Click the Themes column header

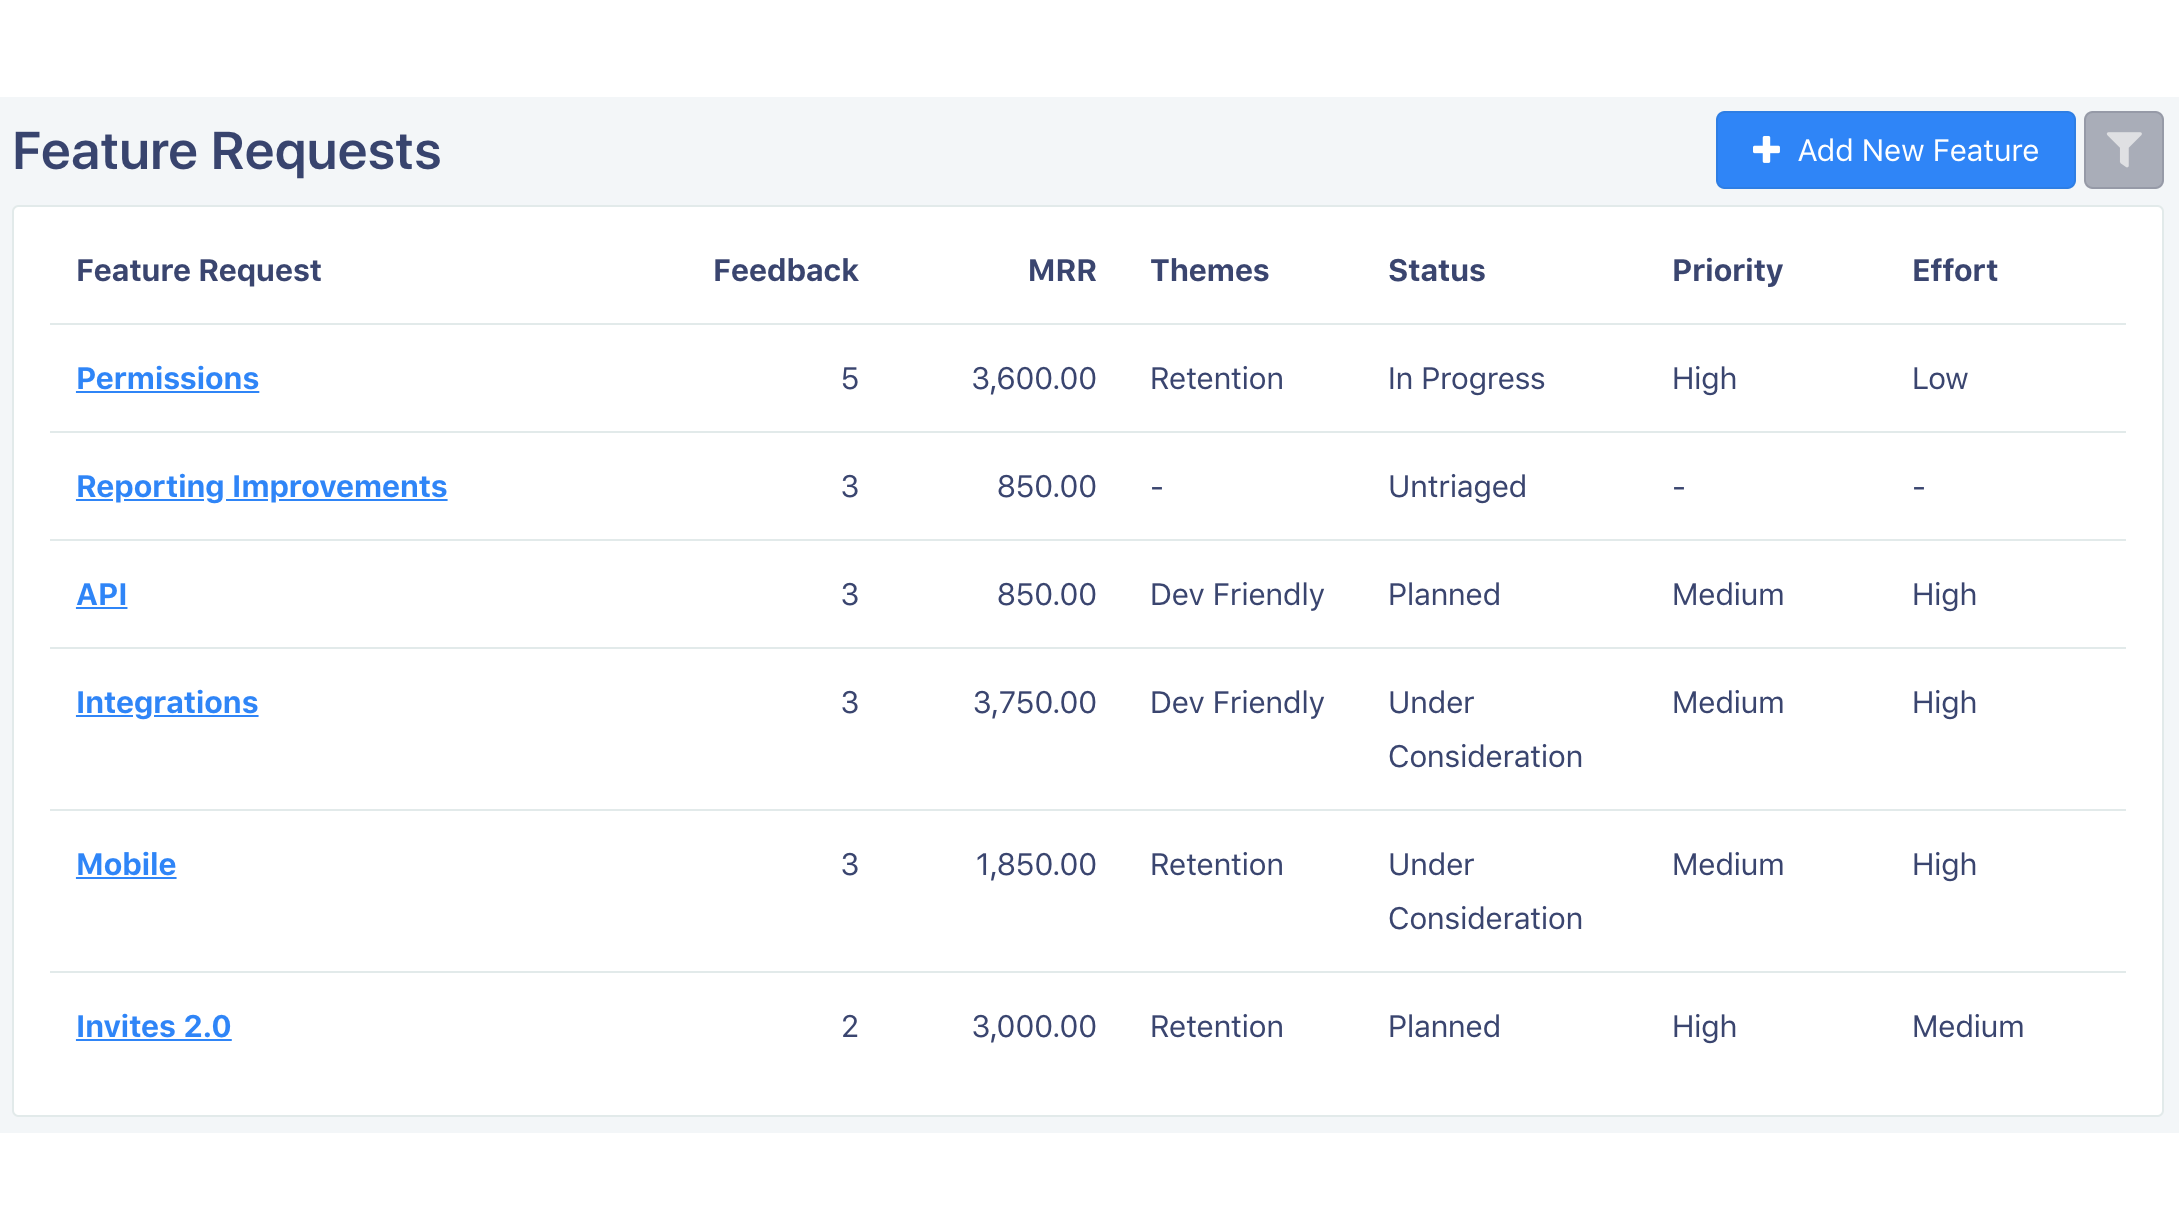pyautogui.click(x=1209, y=270)
